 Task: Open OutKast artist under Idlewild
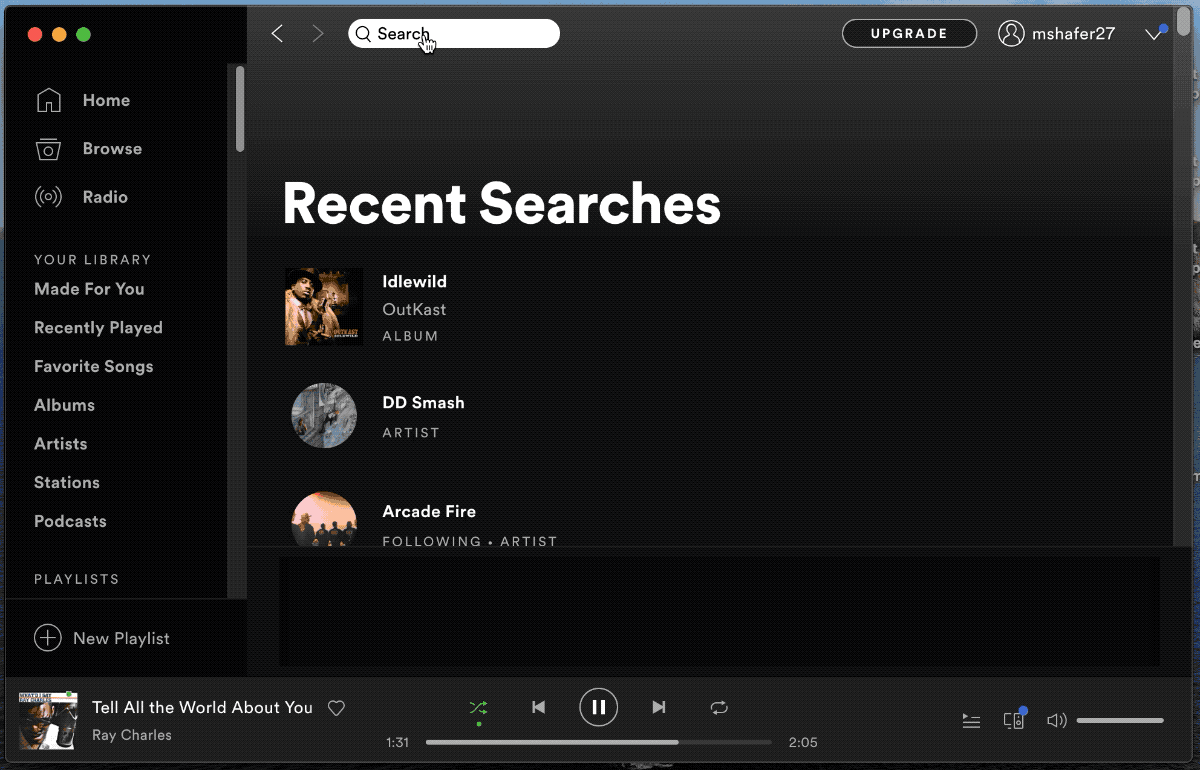click(x=414, y=310)
